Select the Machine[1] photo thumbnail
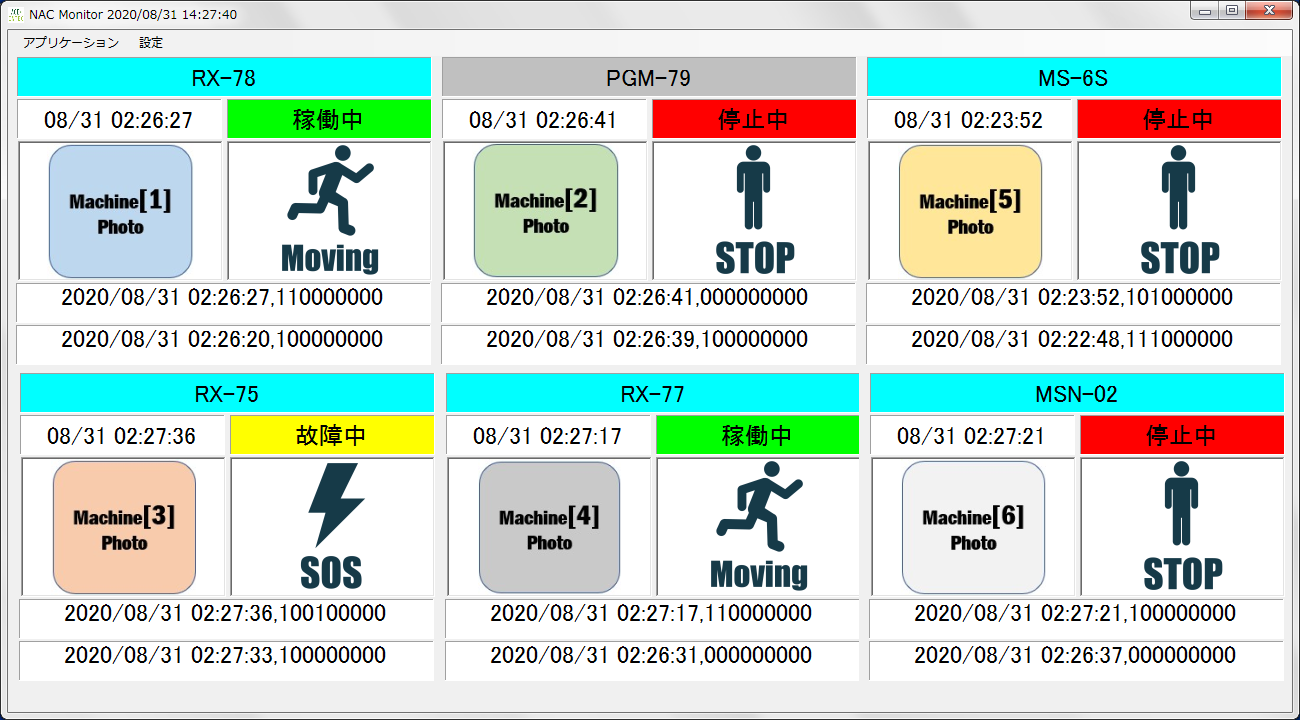Image resolution: width=1300 pixels, height=720 pixels. click(x=120, y=211)
